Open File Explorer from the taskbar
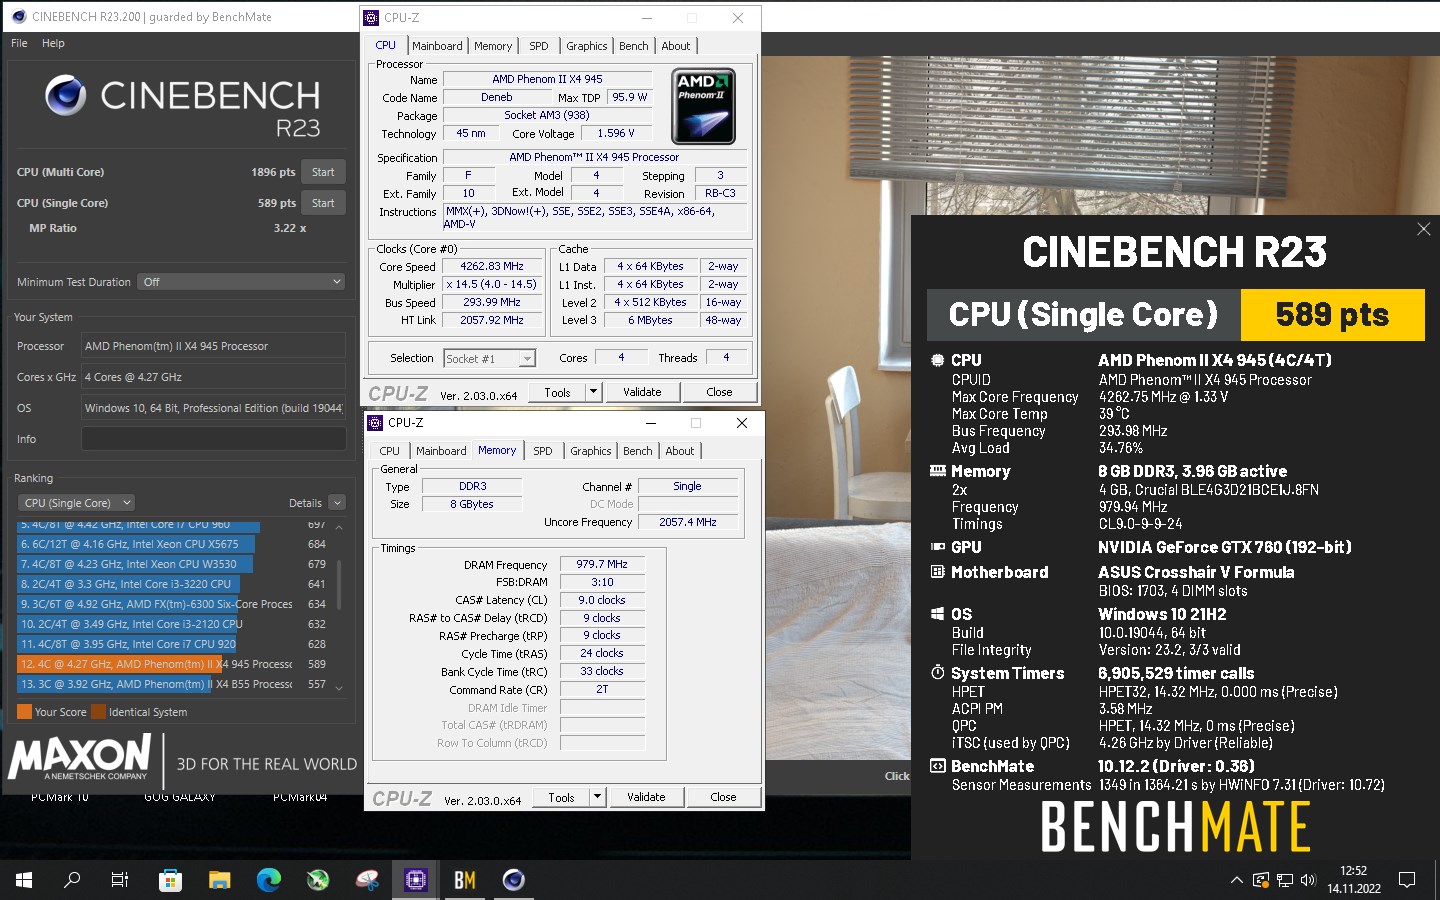This screenshot has height=900, width=1440. coord(219,880)
